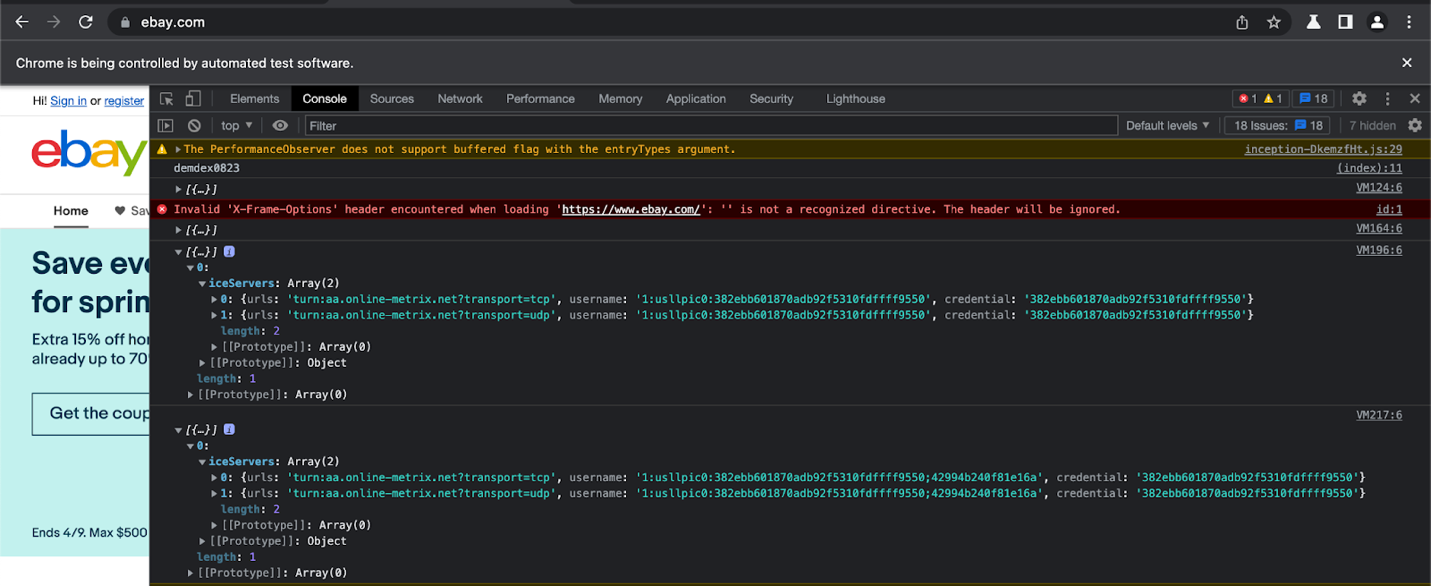Click the eBay 'register' link

(x=124, y=101)
